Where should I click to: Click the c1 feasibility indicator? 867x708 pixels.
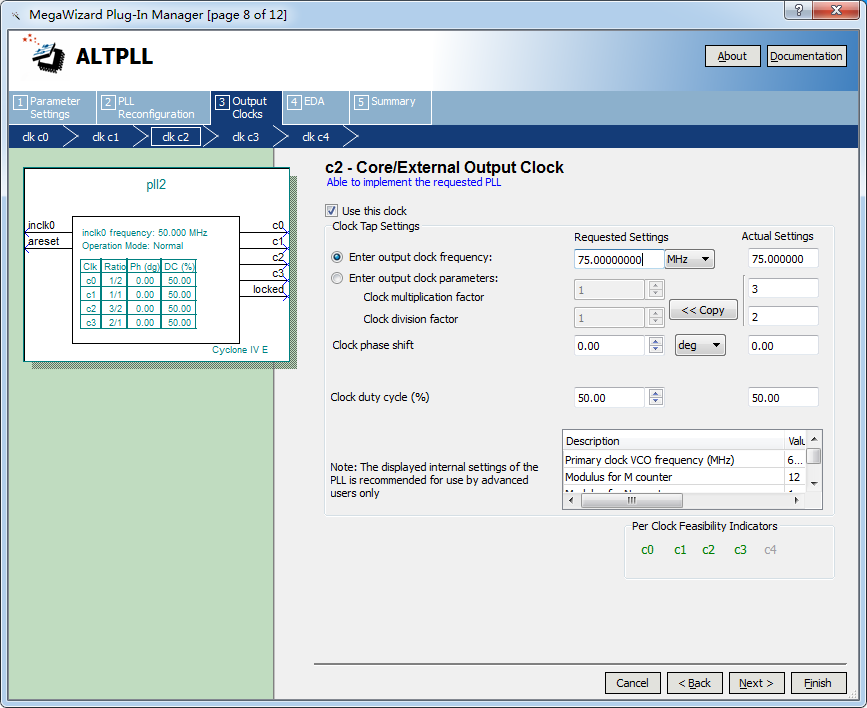point(680,550)
